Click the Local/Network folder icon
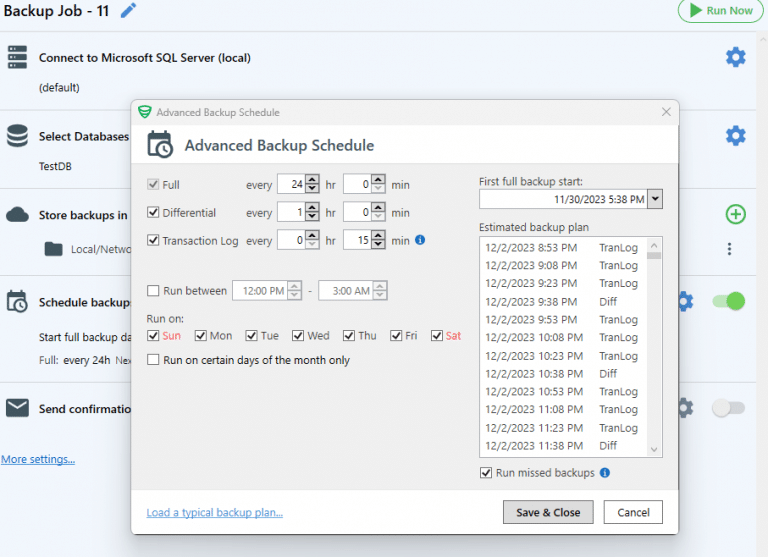Viewport: 768px width, 557px height. (53, 249)
